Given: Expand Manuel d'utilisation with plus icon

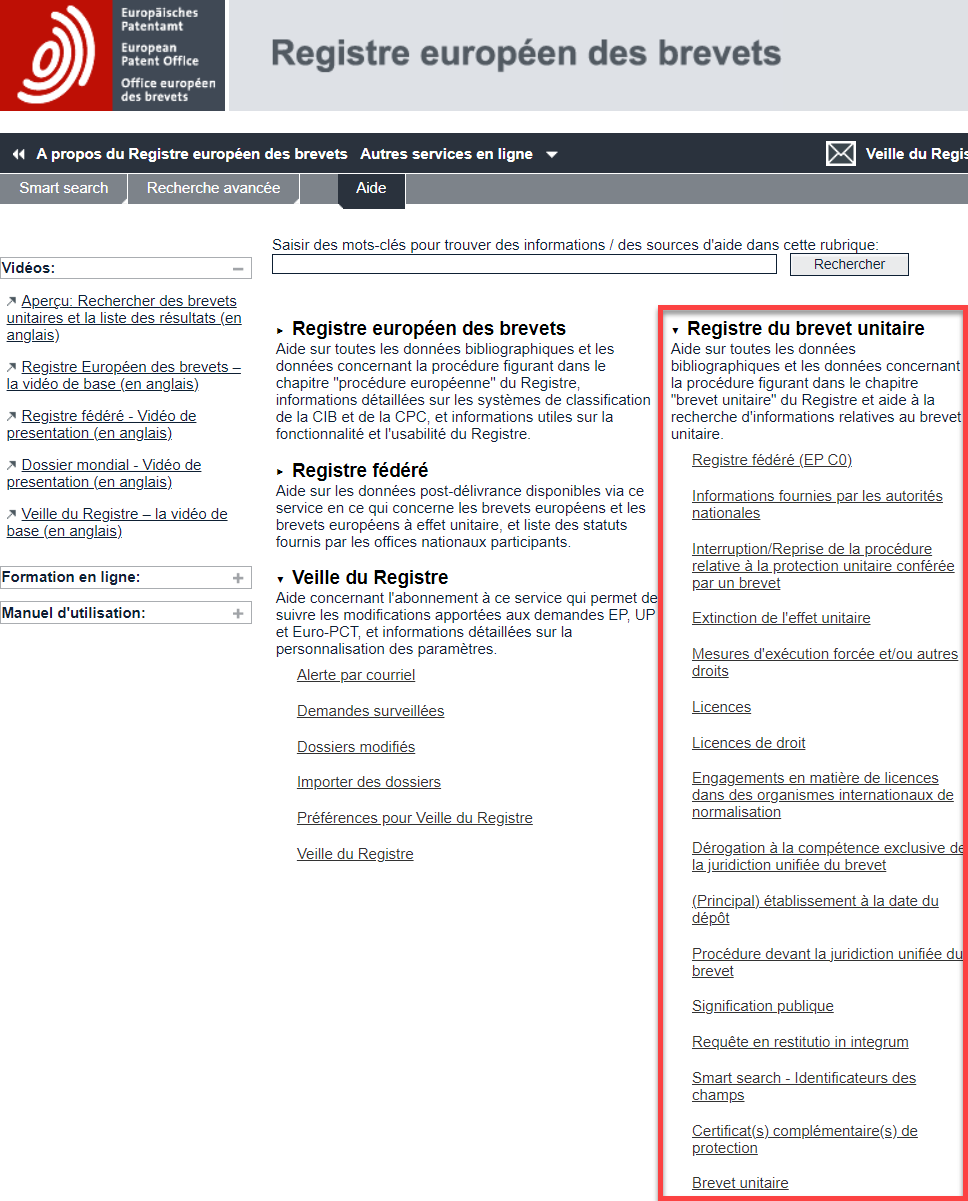Looking at the screenshot, I should 238,613.
